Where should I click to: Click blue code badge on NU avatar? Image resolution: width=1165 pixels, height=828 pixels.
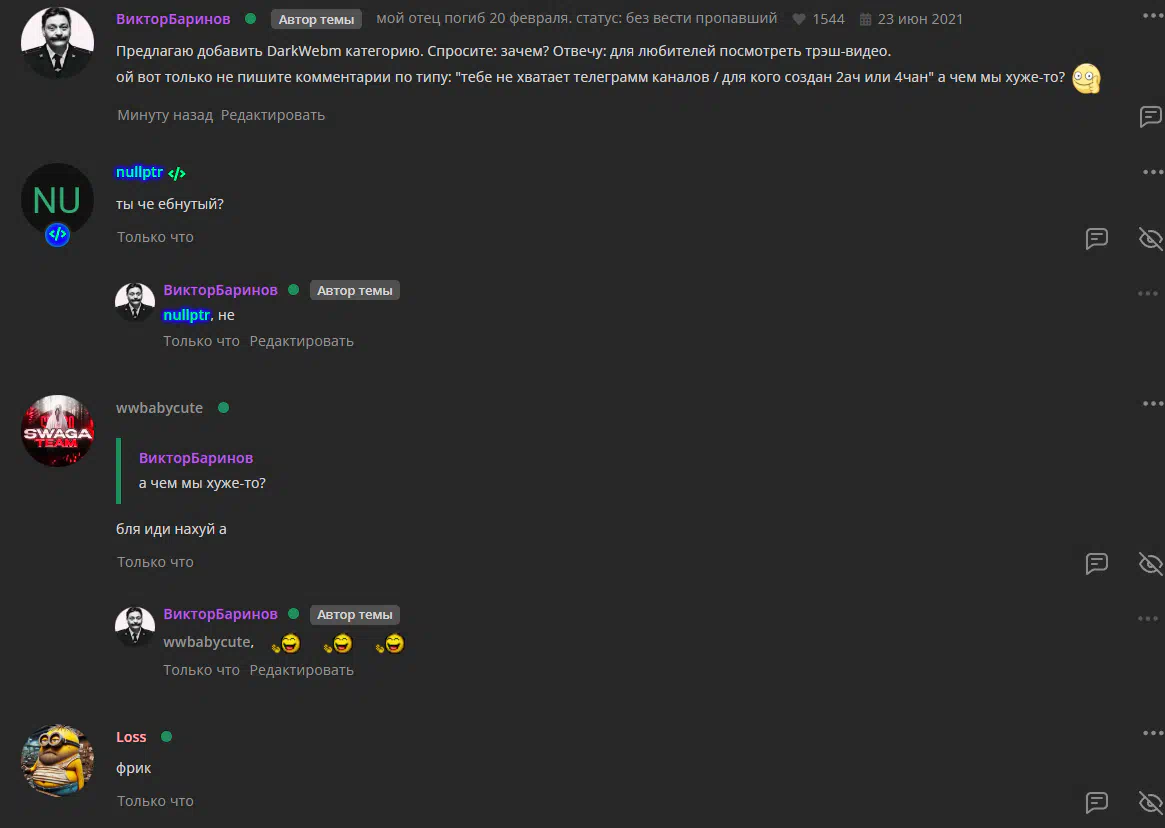click(57, 234)
